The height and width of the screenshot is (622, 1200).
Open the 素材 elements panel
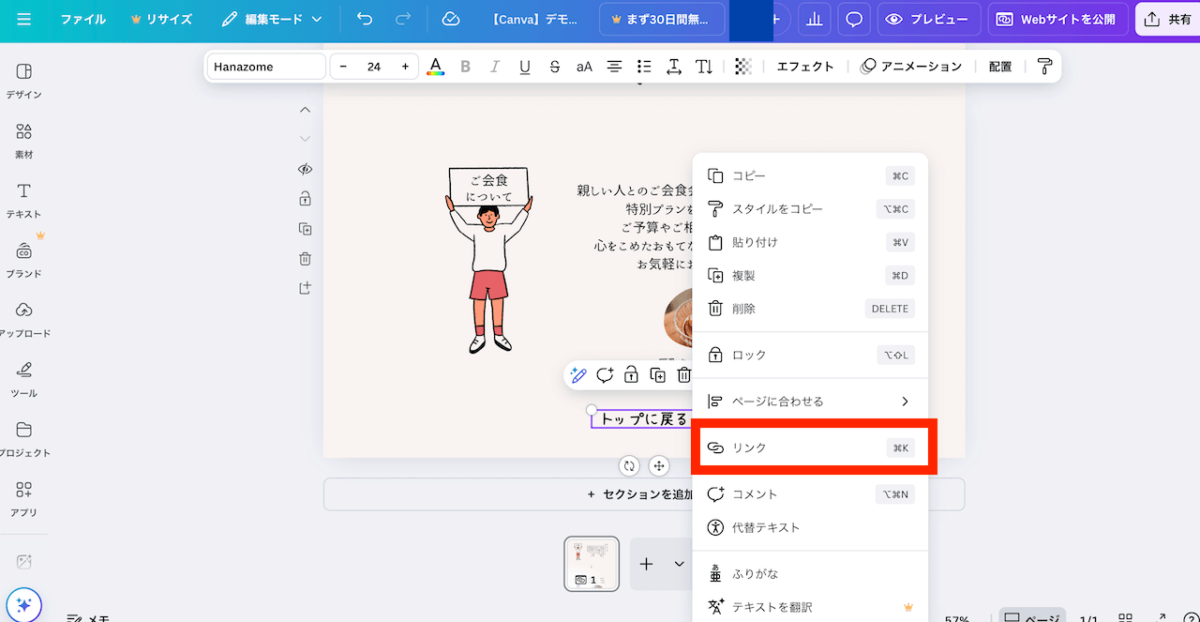[24, 141]
